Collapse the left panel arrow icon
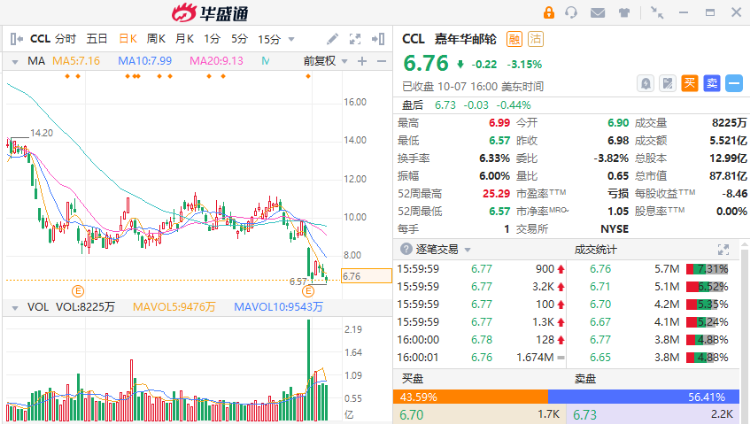The image size is (750, 424). tap(16, 39)
